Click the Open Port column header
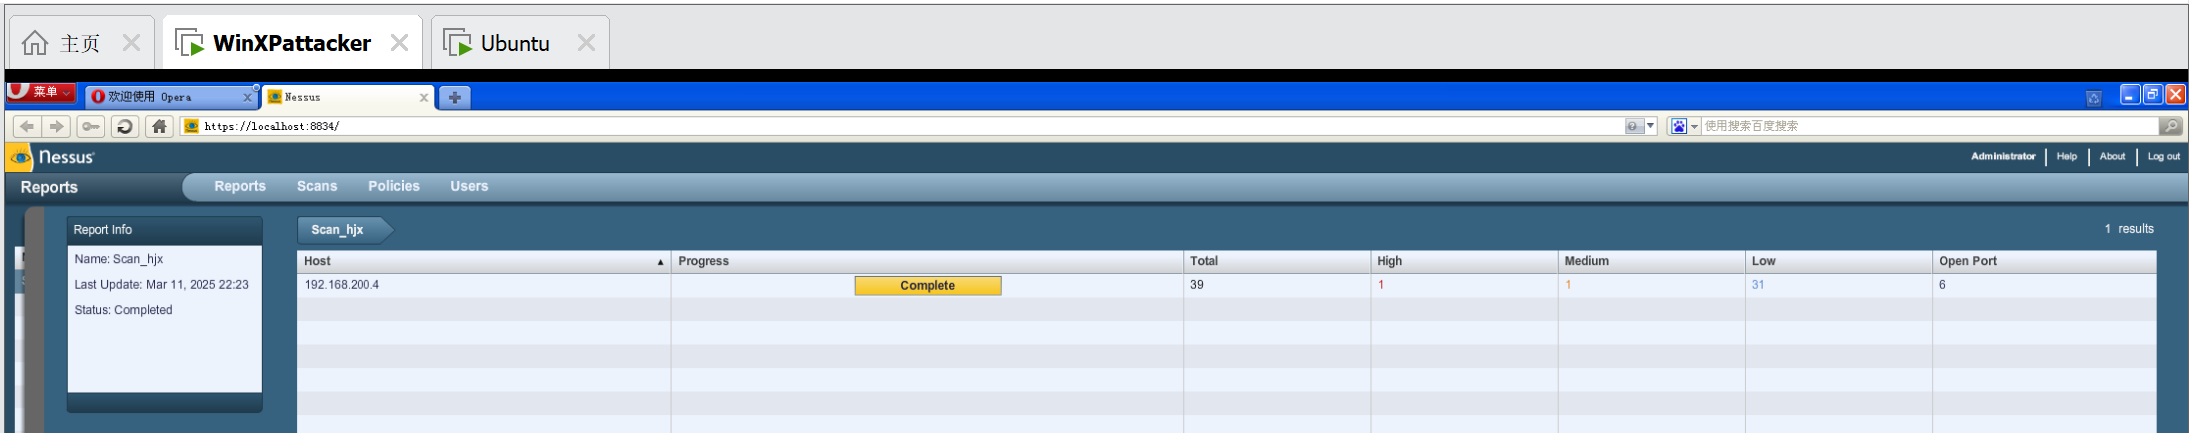The height and width of the screenshot is (433, 2189). (x=2044, y=261)
